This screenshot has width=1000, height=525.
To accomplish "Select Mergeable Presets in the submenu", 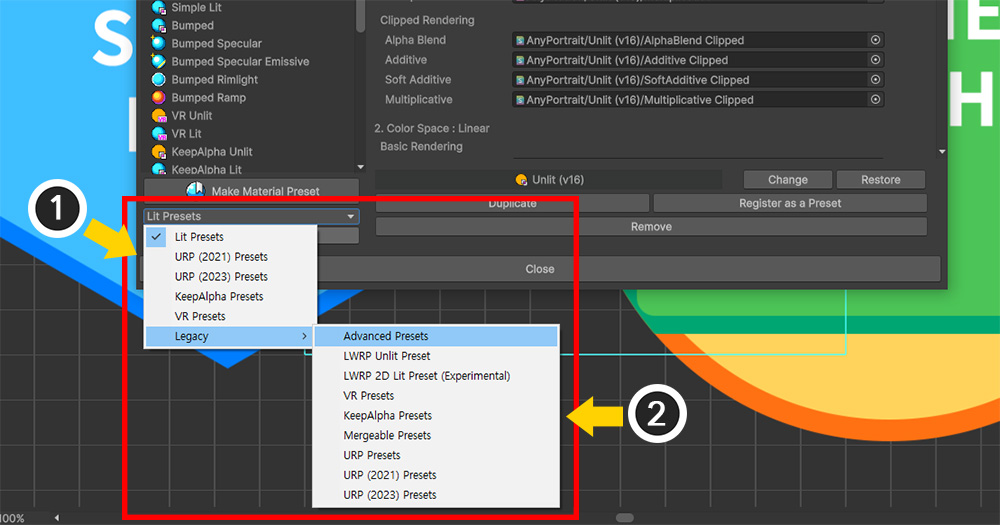I will [x=387, y=435].
